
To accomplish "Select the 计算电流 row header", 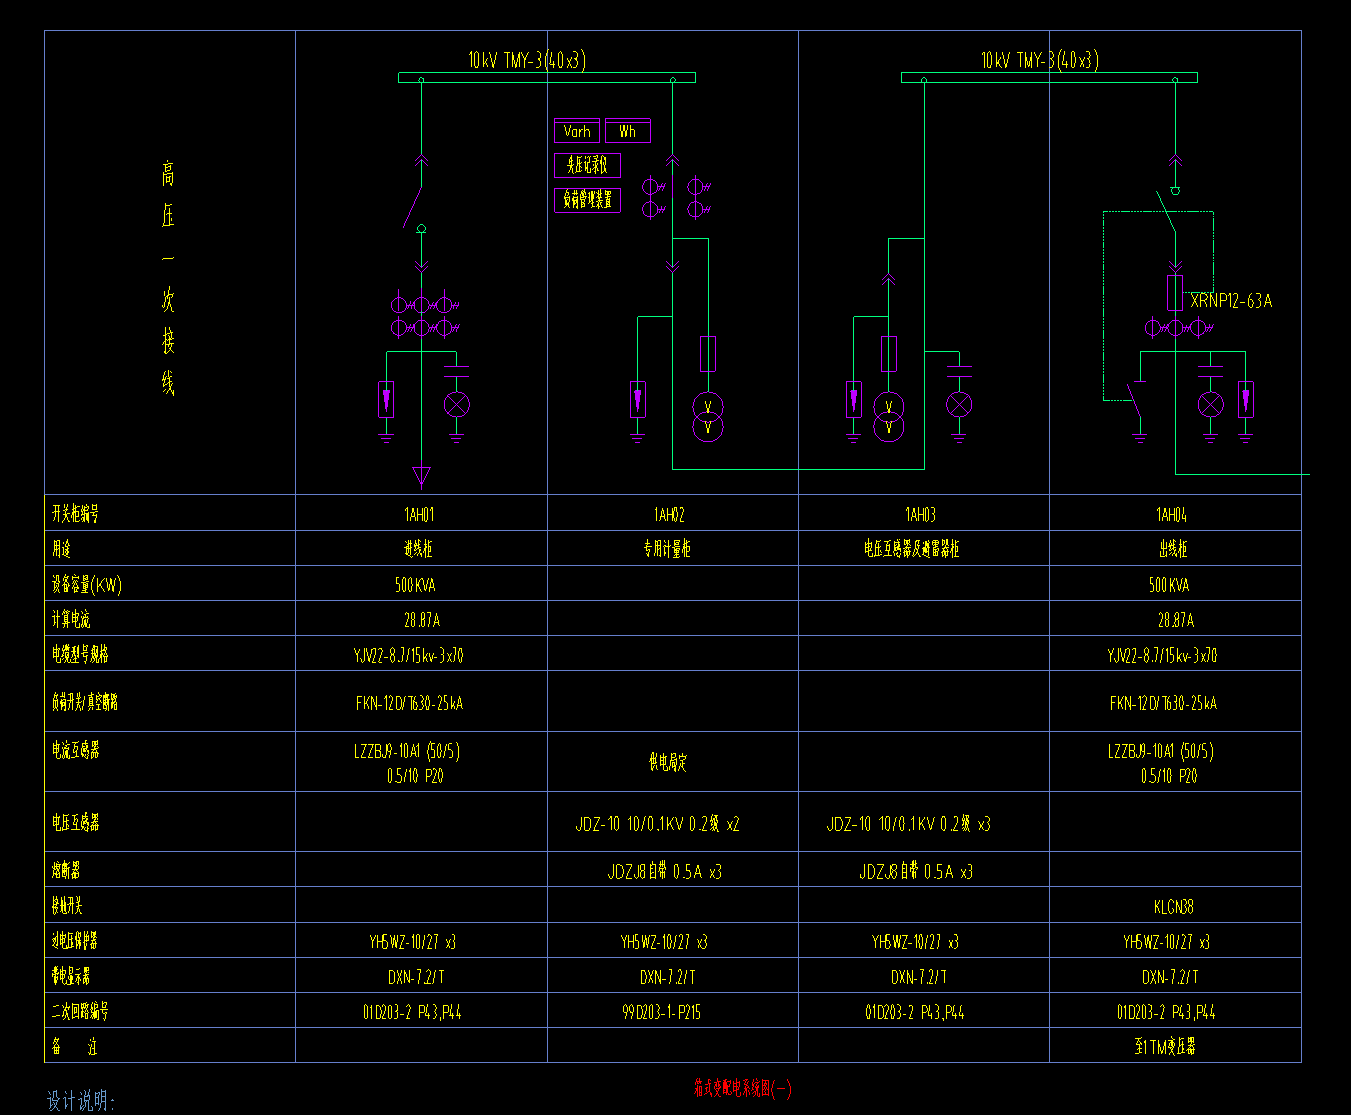I will coord(70,620).
